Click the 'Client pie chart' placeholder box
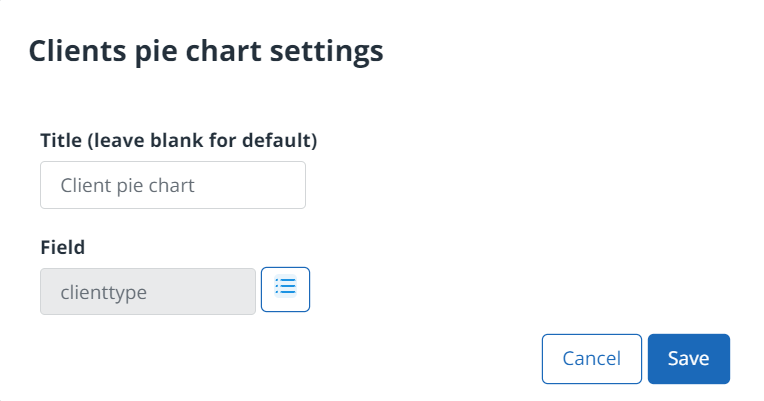Viewport: 764px width, 401px height. [172, 185]
